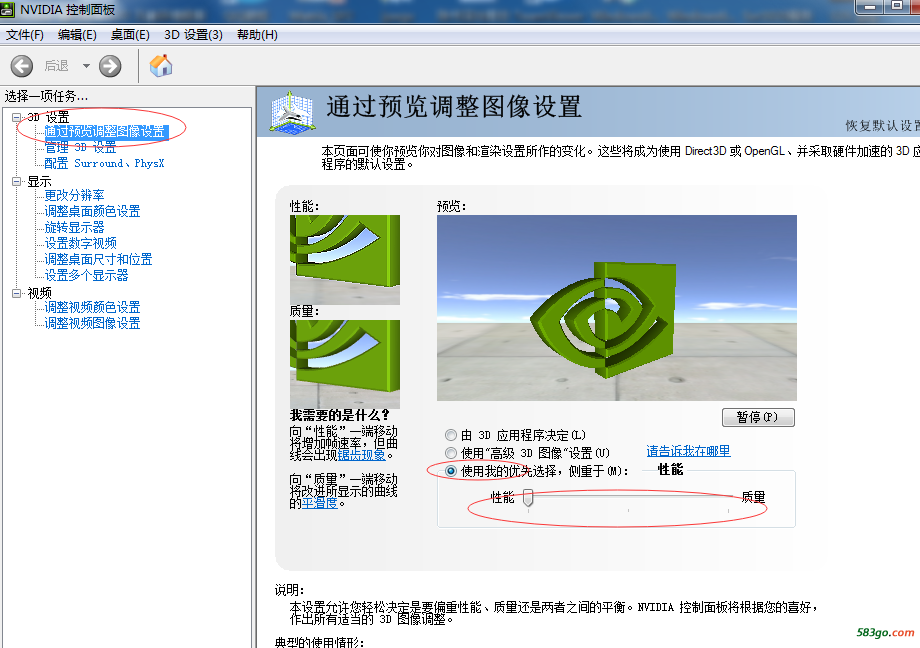
Task: Click the 3D image settings header icon
Action: (x=292, y=112)
